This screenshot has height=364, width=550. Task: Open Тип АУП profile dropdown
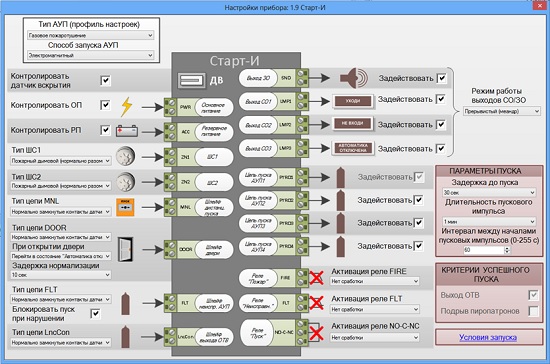click(x=91, y=35)
